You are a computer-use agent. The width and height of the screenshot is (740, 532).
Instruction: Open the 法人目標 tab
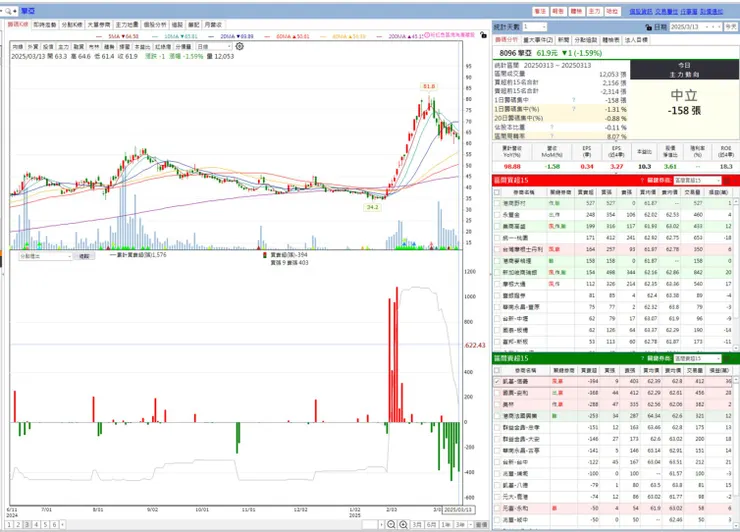point(636,40)
